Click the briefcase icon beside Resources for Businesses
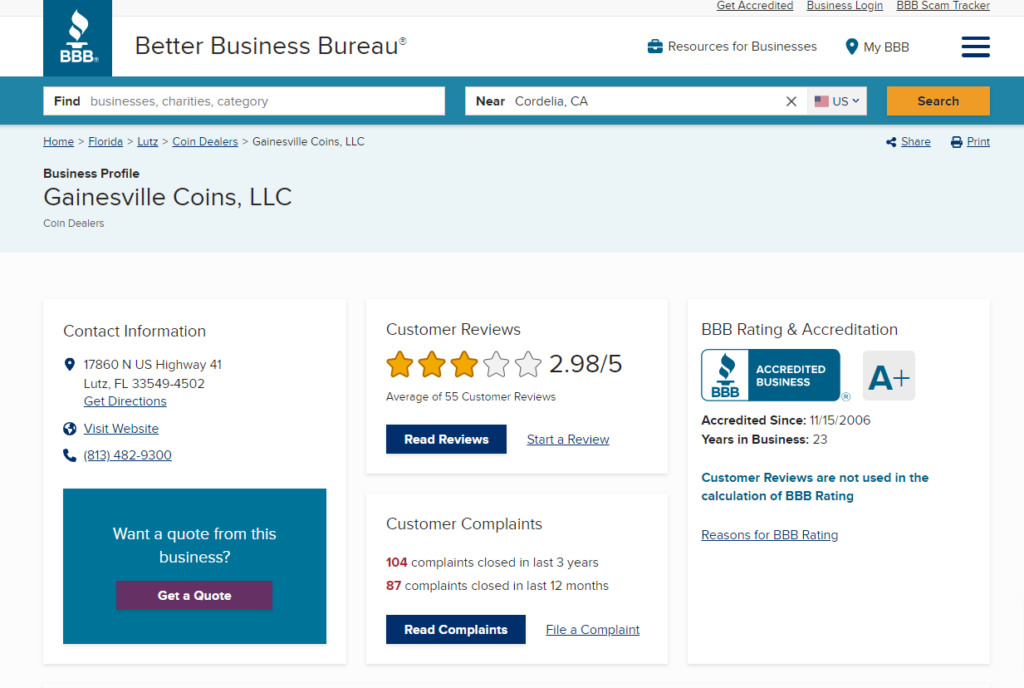 click(x=655, y=46)
